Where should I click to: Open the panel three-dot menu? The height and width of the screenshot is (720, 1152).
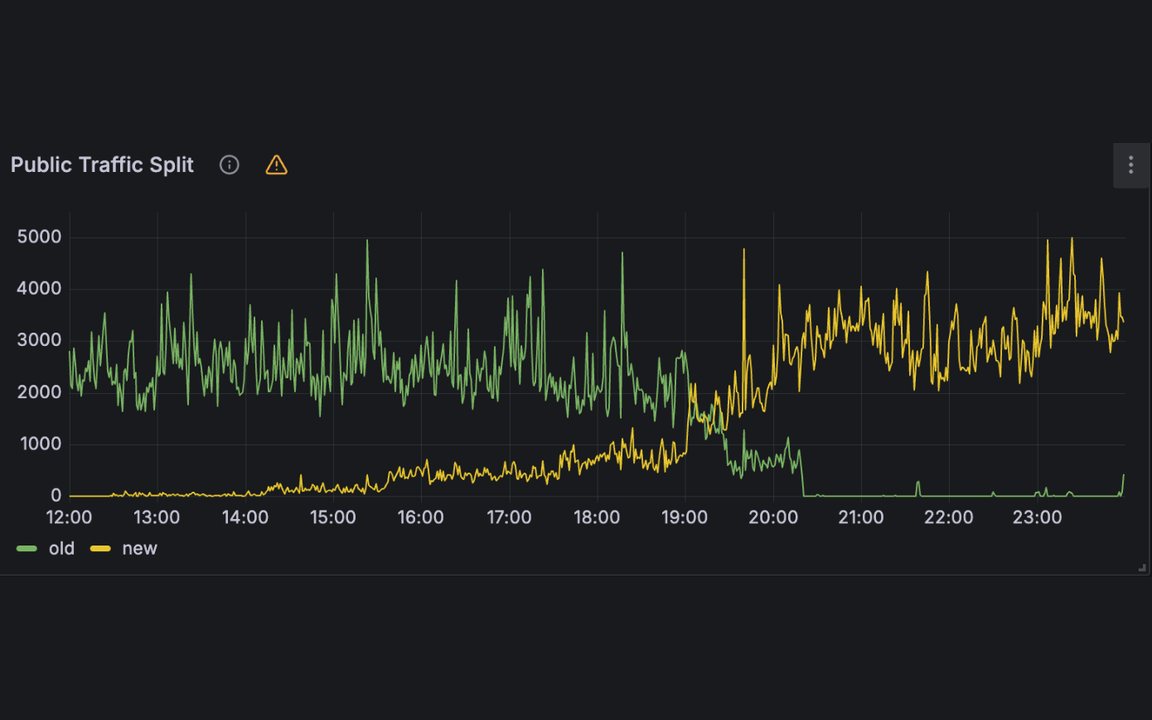click(1131, 165)
